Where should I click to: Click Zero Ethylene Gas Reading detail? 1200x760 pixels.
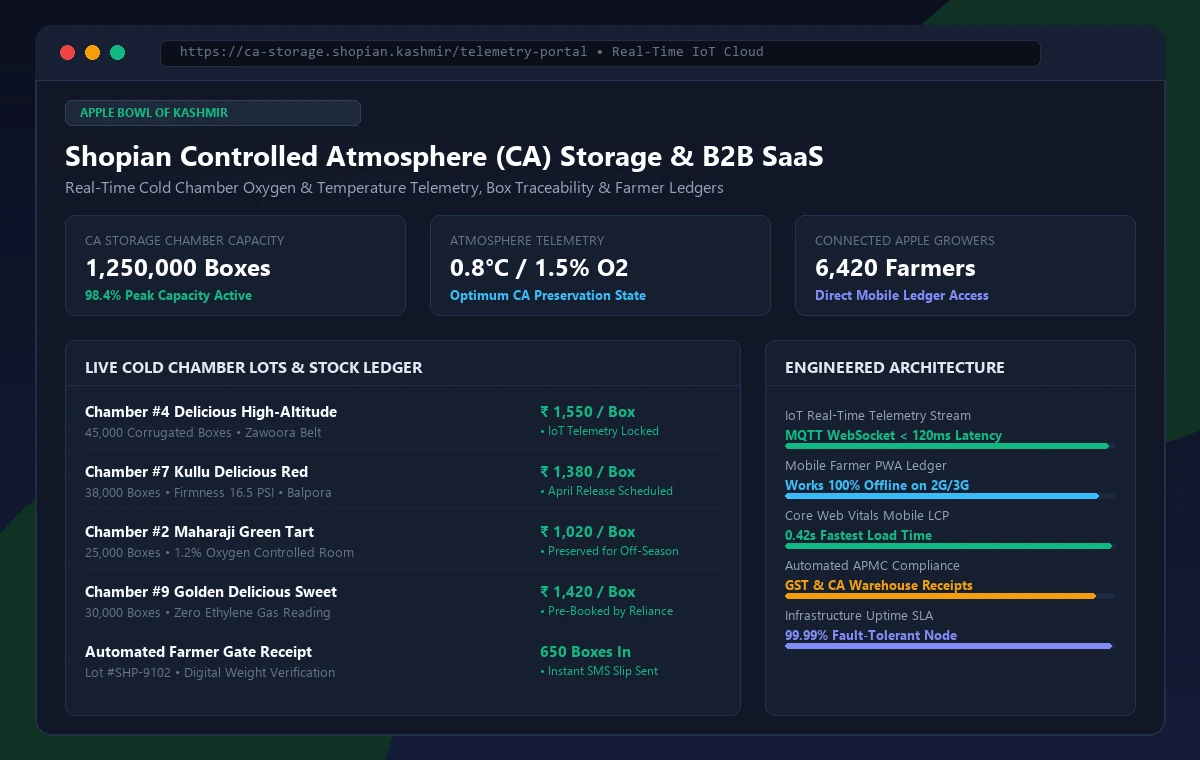(252, 613)
